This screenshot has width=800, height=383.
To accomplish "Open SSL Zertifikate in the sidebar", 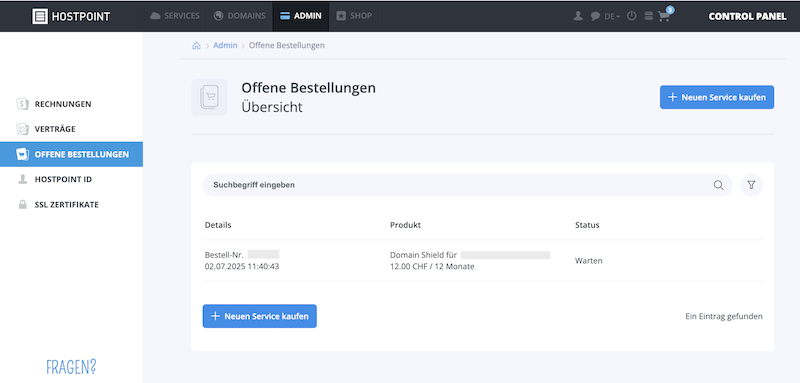I will pos(71,205).
